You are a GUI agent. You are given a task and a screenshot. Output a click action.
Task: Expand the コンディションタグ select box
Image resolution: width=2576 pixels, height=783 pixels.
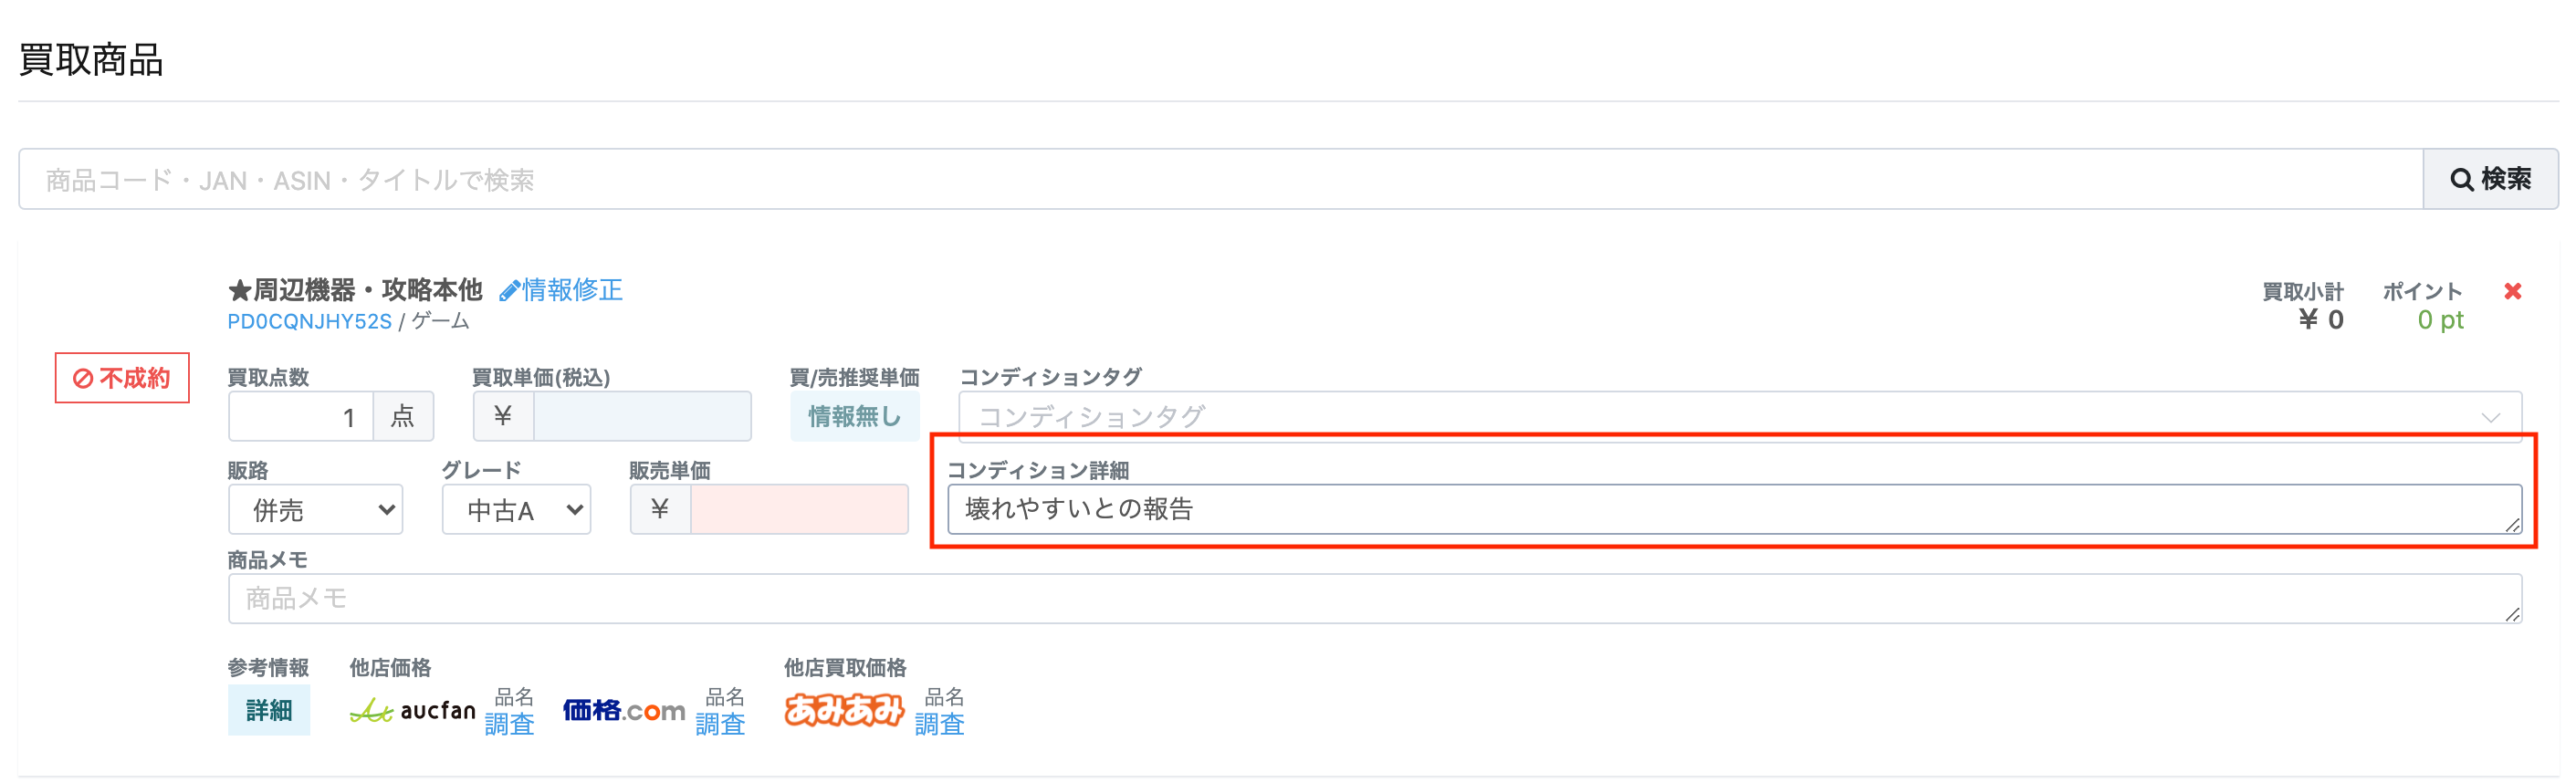point(1740,416)
